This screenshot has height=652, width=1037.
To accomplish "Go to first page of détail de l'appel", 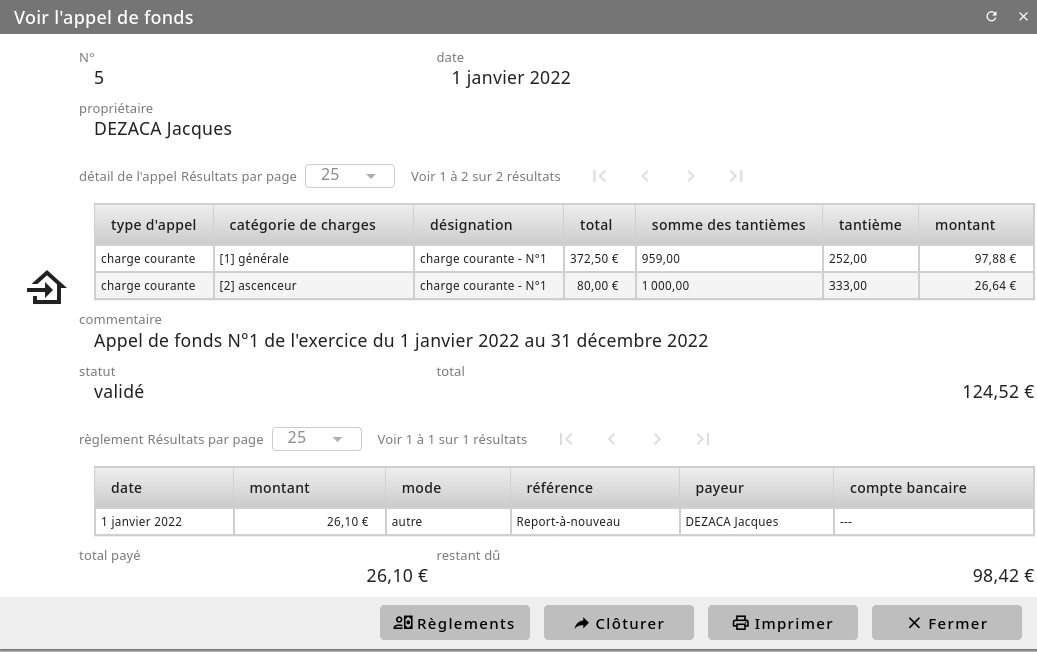I will click(x=600, y=176).
